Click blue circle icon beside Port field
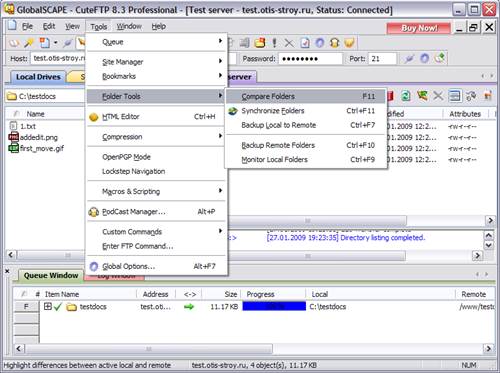Screen dimensions: 500x373 424,58
